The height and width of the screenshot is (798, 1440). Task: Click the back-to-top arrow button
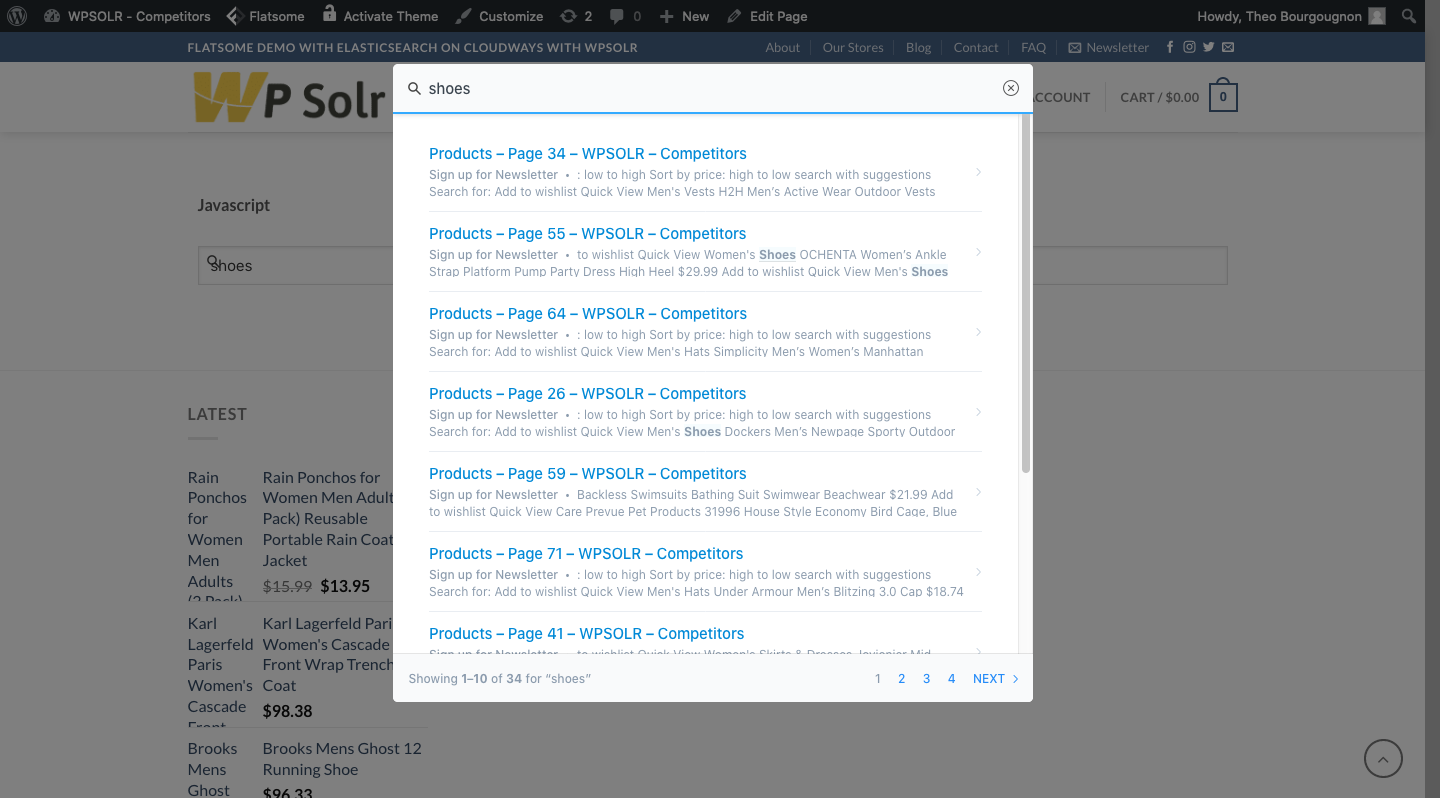(x=1383, y=759)
